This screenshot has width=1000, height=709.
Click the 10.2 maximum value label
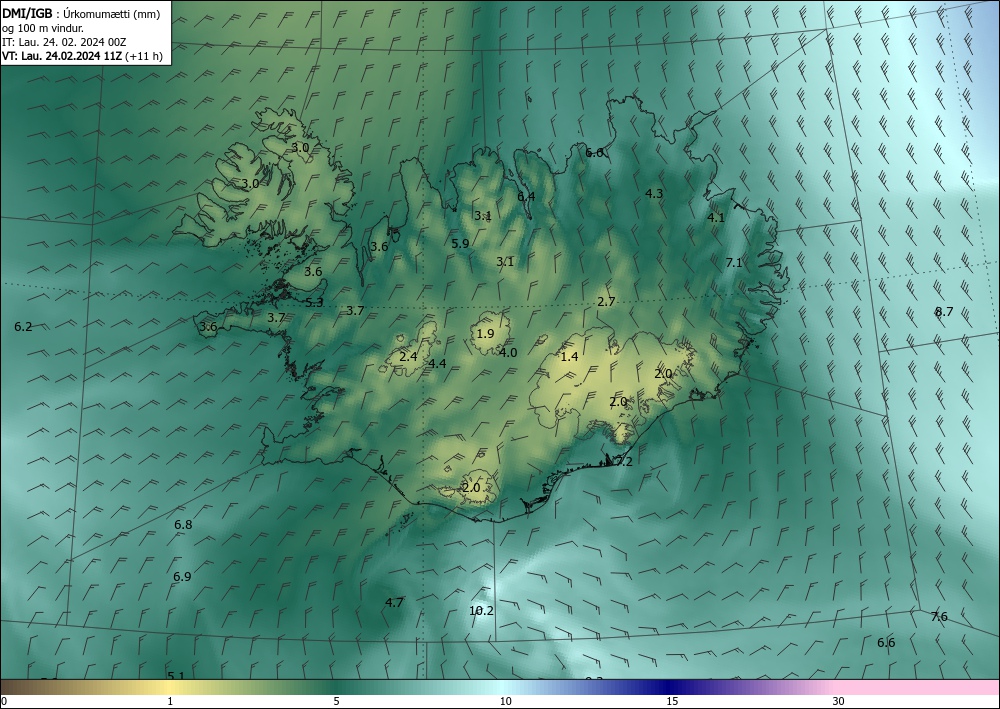point(481,611)
